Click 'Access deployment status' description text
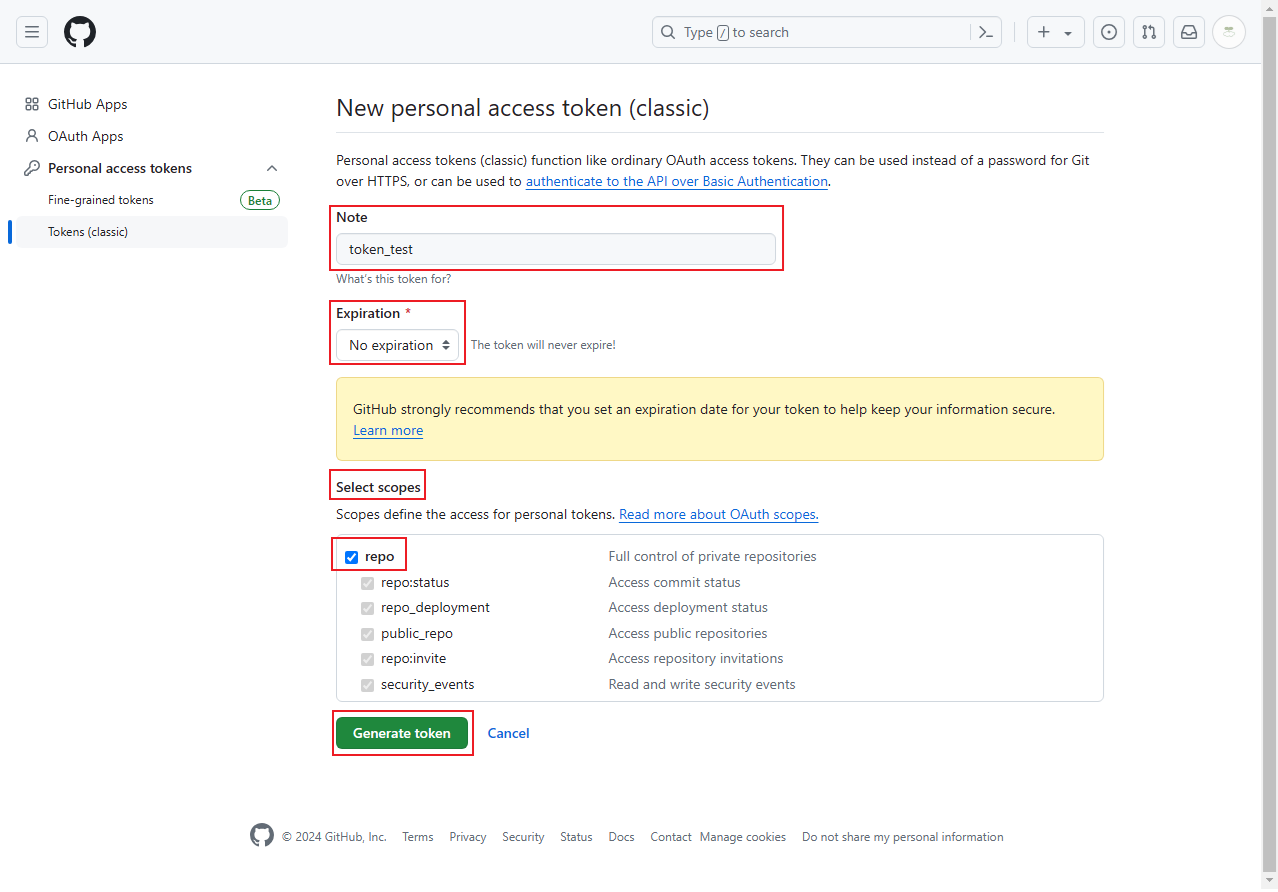Viewport: 1278px width, 892px height. (688, 607)
